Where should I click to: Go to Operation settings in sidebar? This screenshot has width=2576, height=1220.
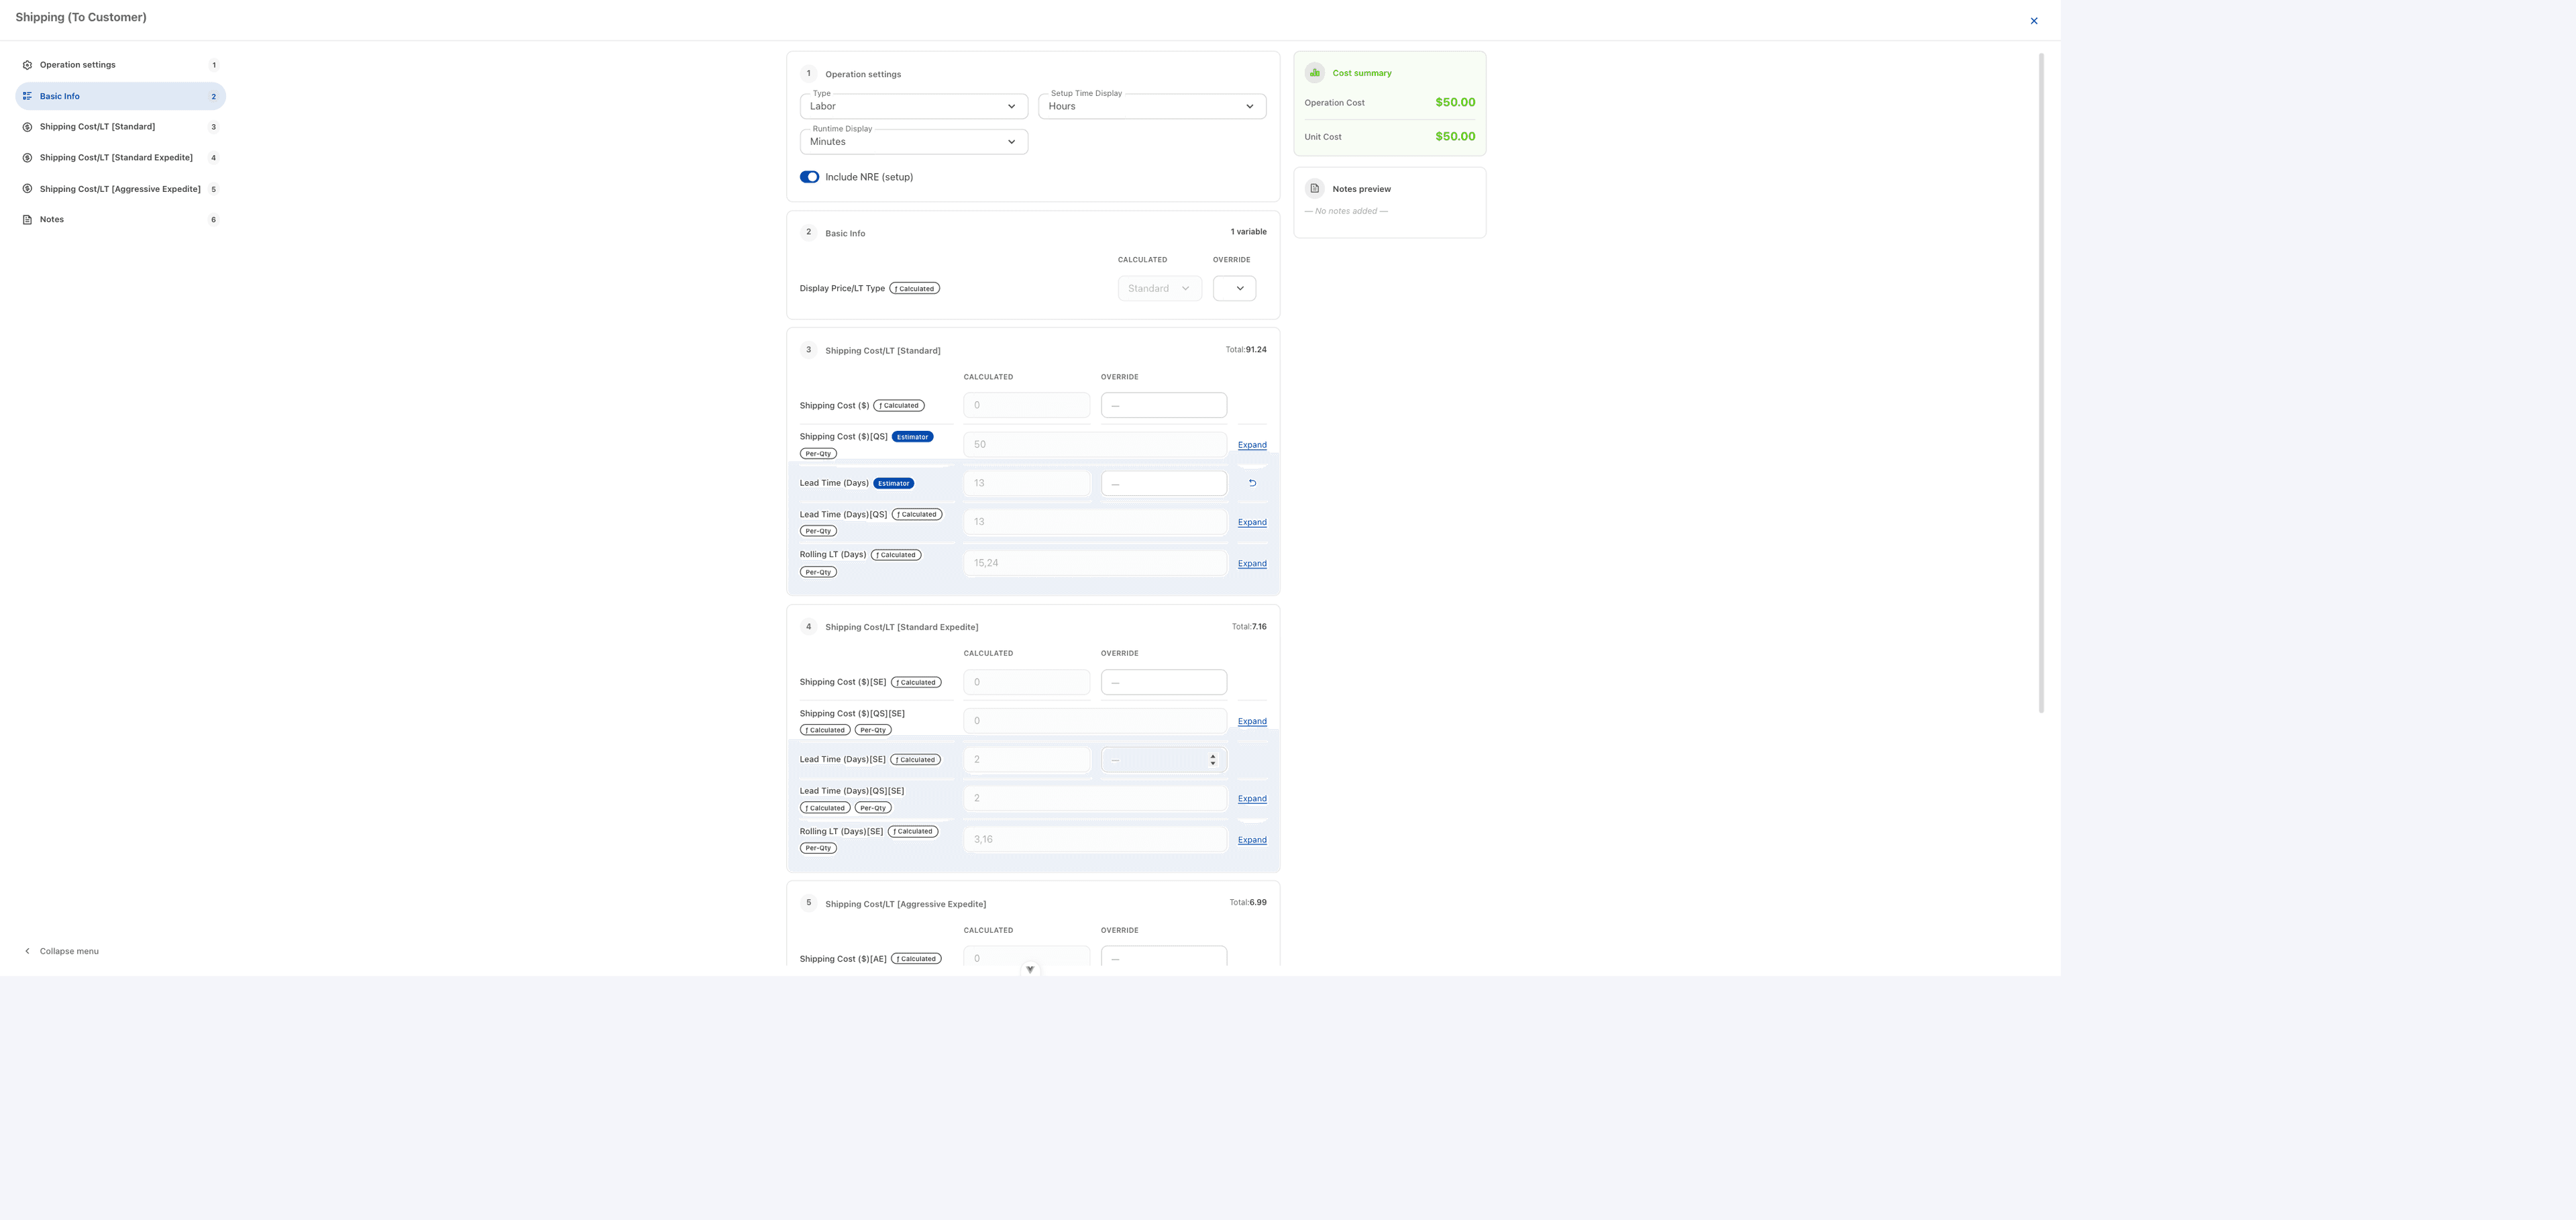[x=120, y=65]
